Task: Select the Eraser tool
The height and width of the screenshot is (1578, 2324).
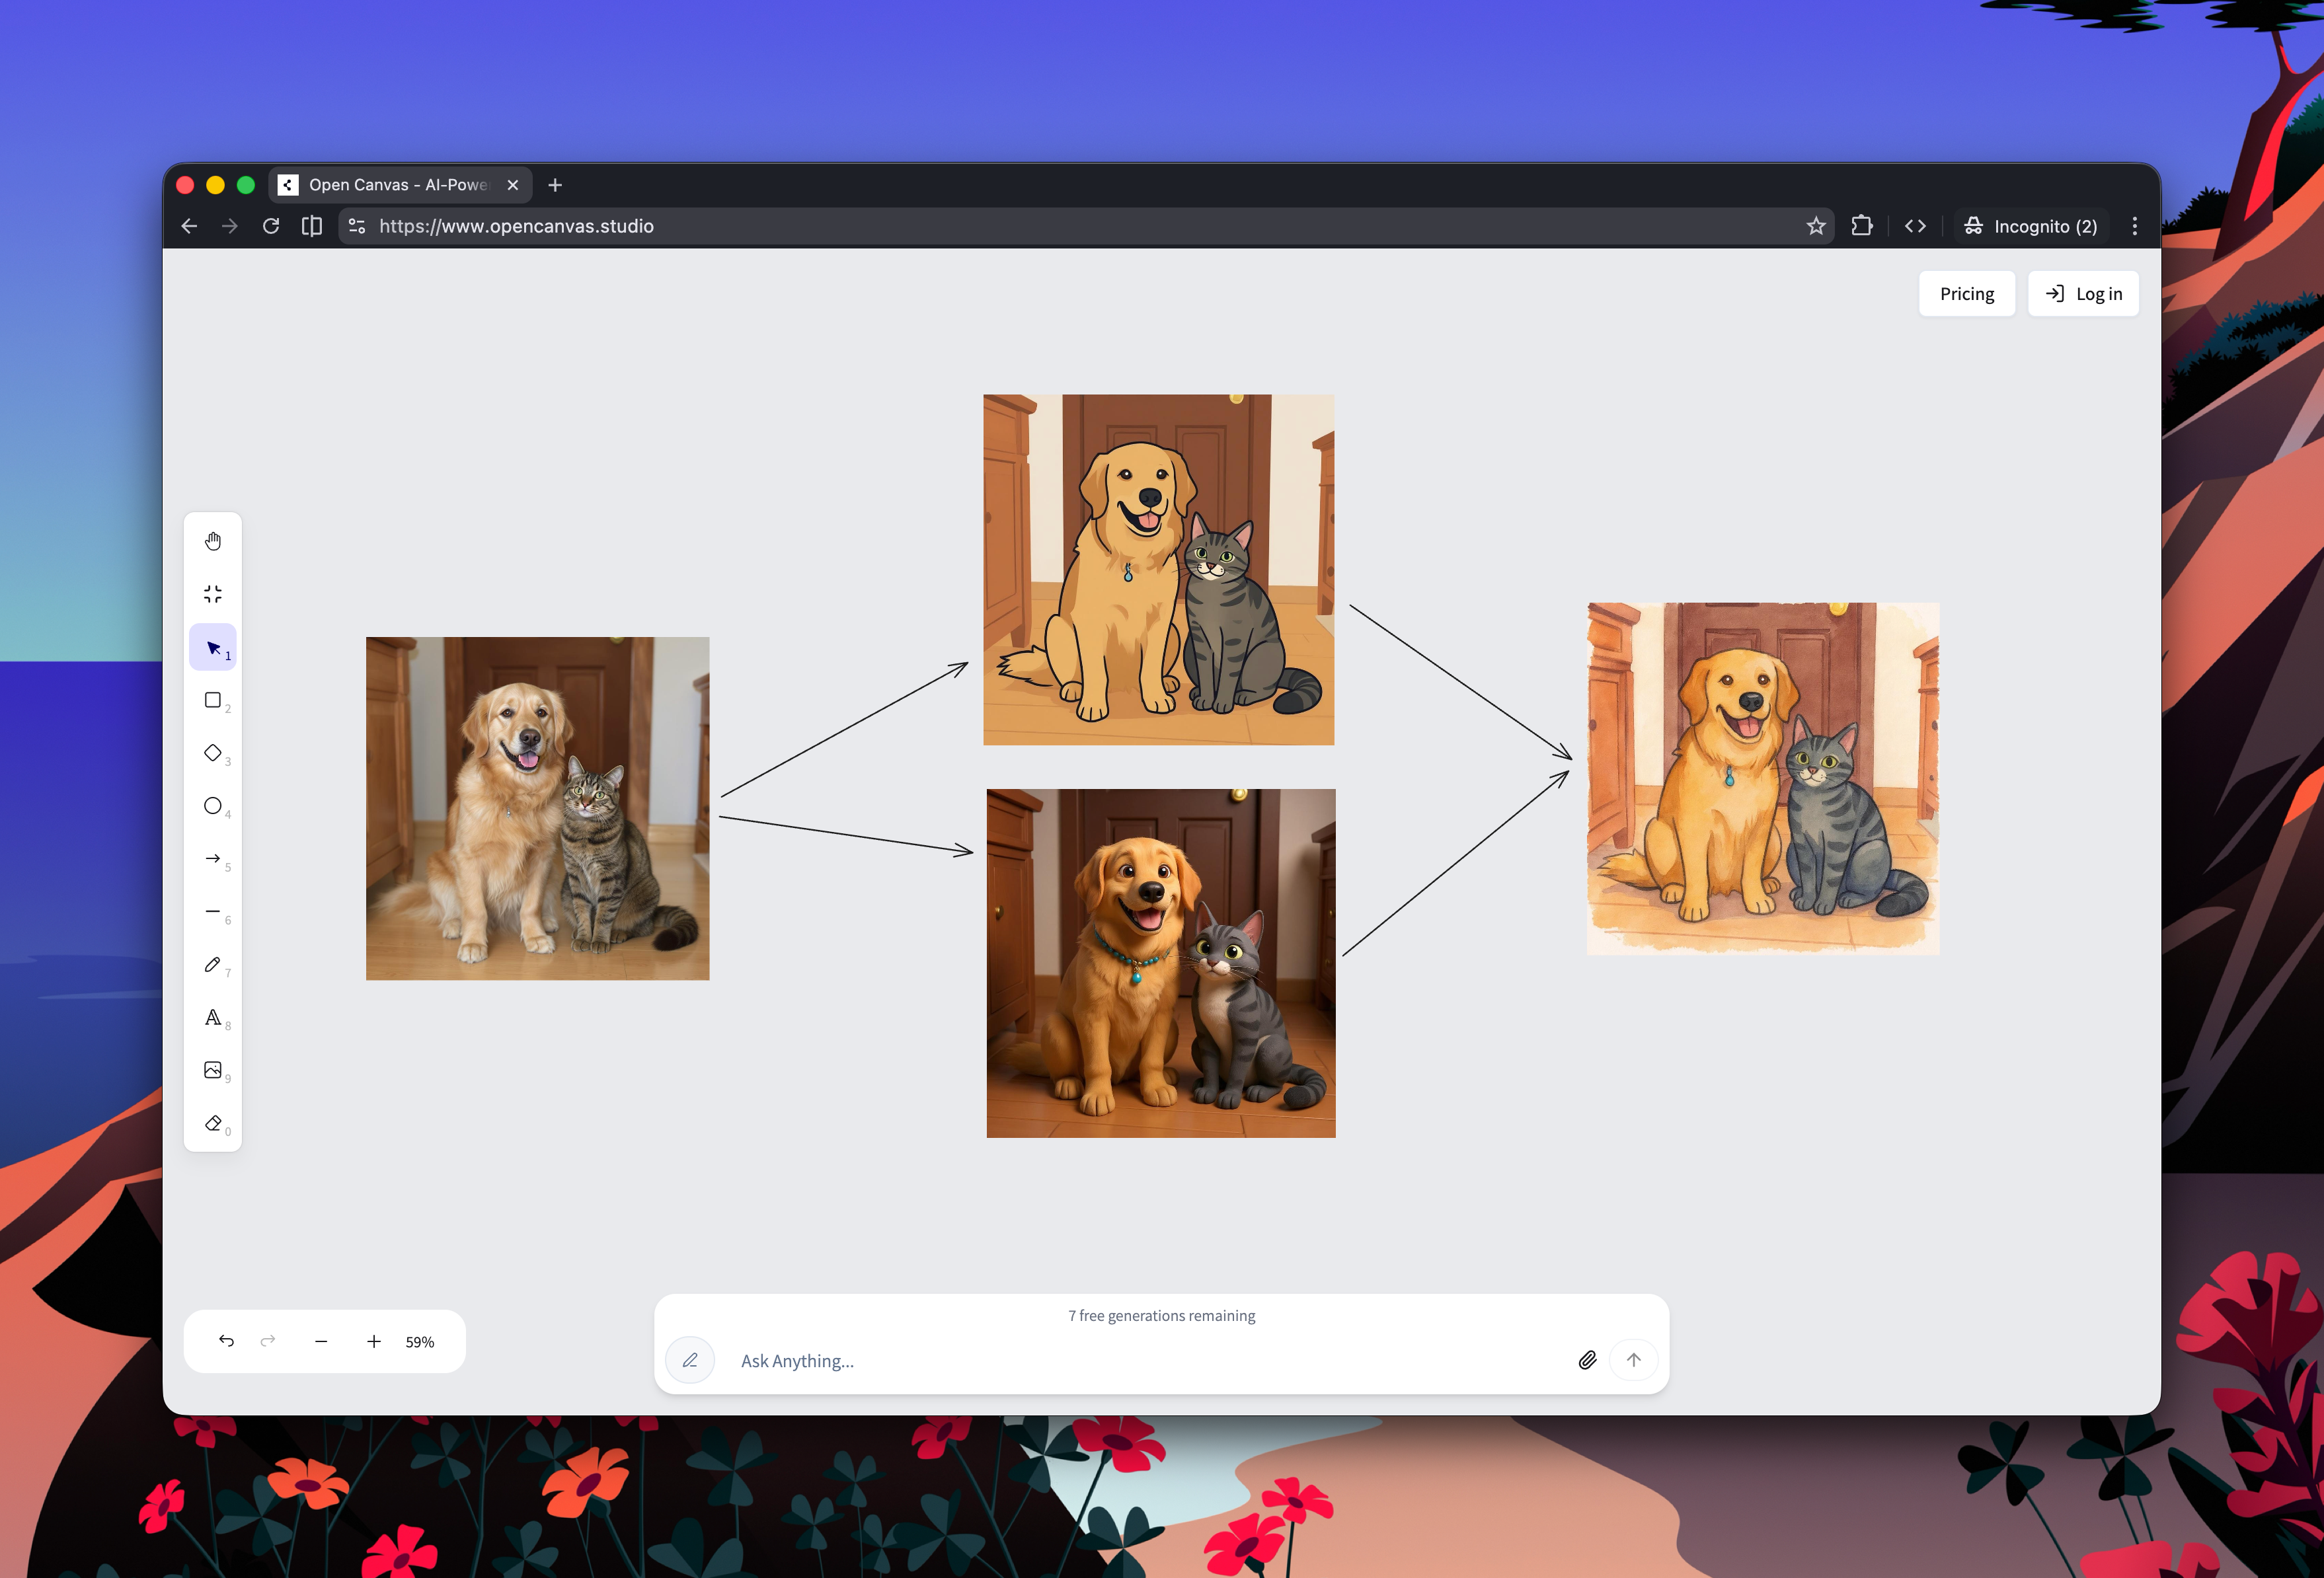Action: pyautogui.click(x=213, y=1123)
